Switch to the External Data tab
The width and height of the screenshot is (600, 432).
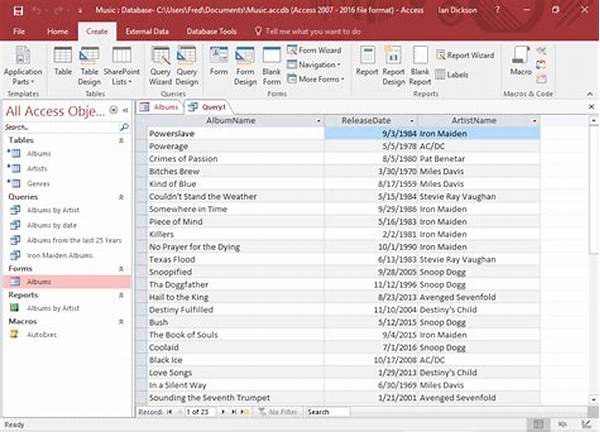(x=147, y=31)
